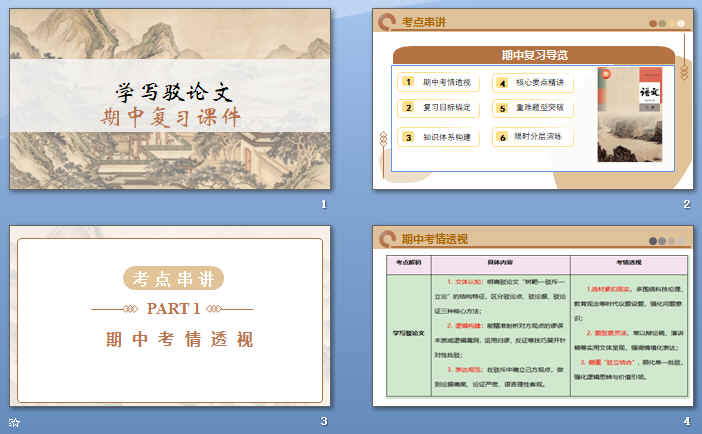Click the slide number 1 label
The image size is (702, 434).
324,204
